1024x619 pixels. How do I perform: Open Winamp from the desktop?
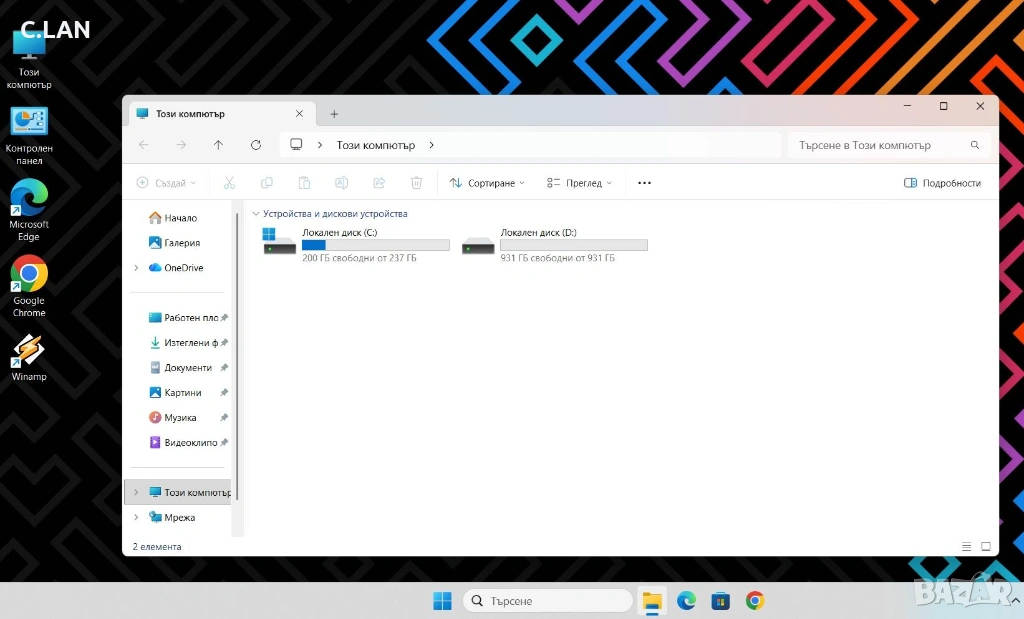pyautogui.click(x=29, y=357)
